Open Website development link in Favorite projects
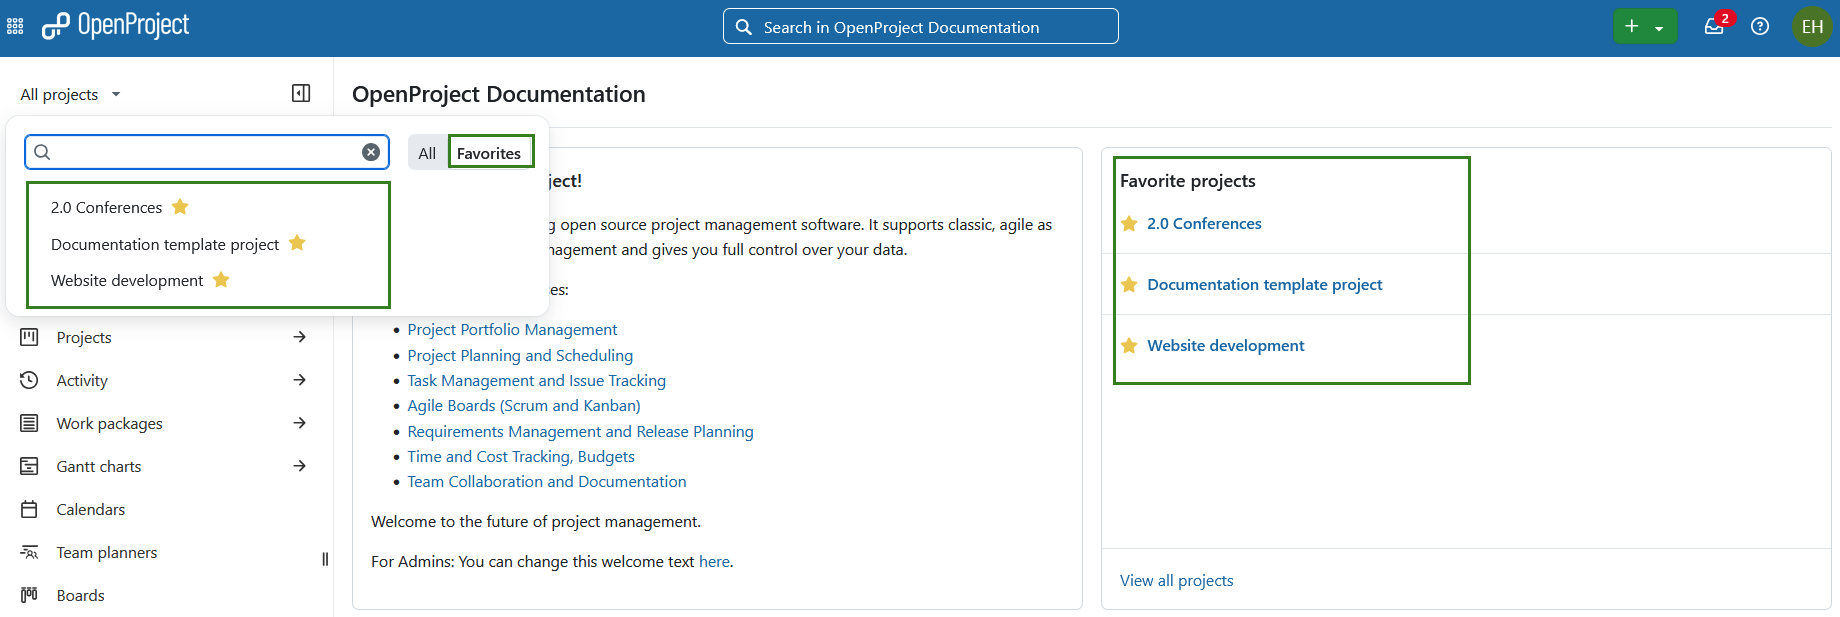 [1226, 345]
